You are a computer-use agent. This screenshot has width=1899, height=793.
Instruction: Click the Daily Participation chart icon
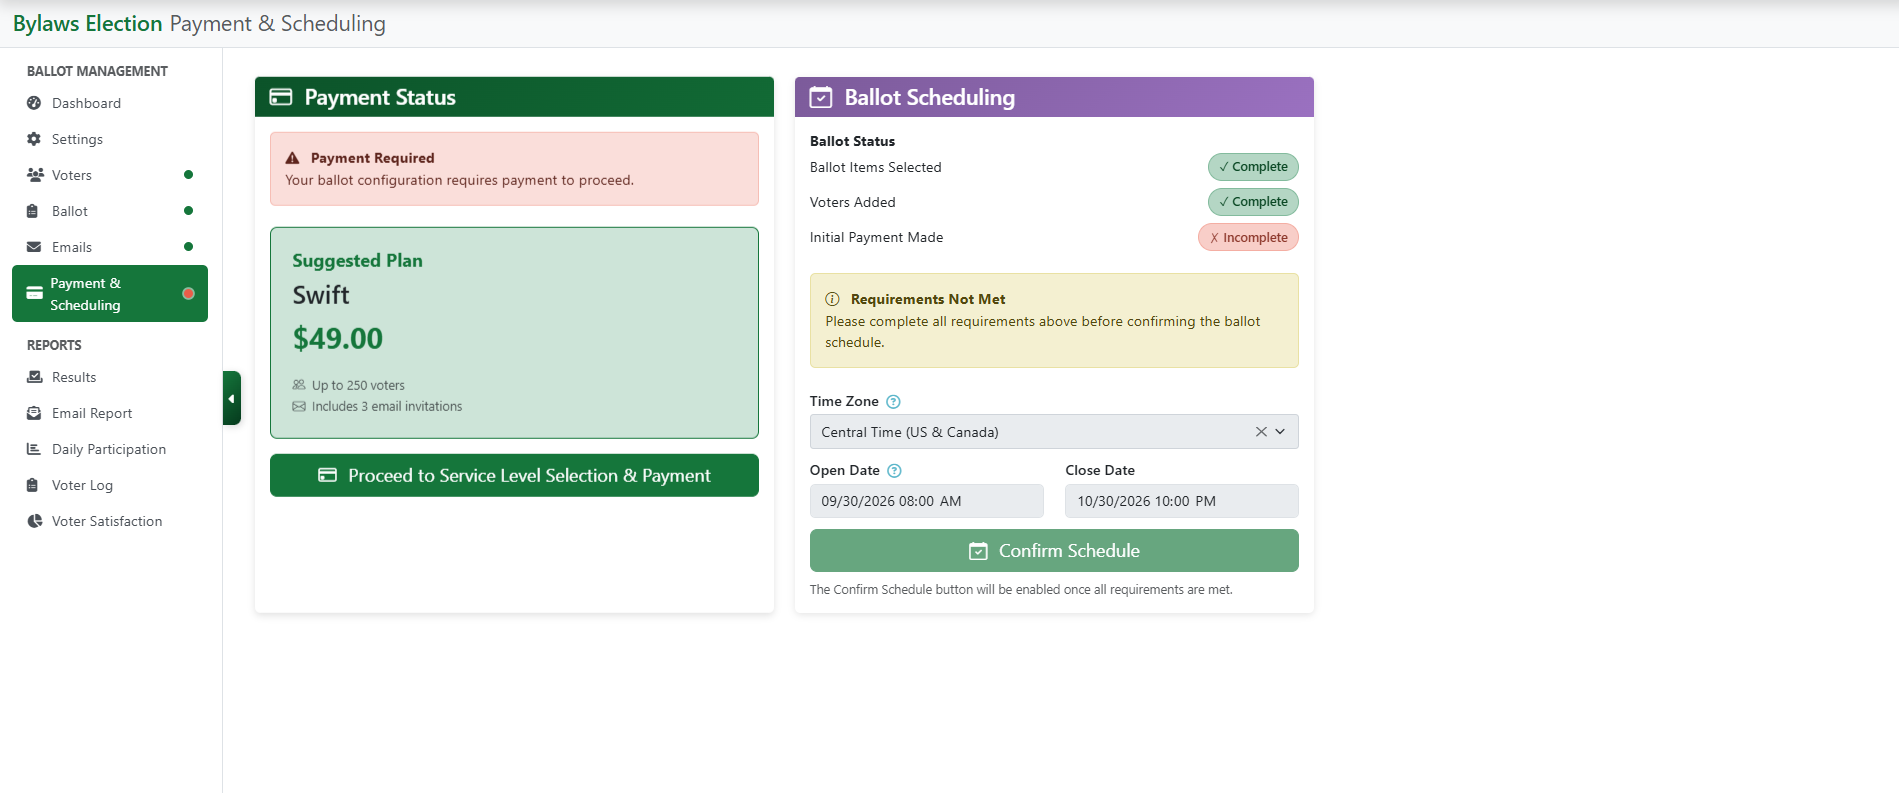[x=34, y=449]
